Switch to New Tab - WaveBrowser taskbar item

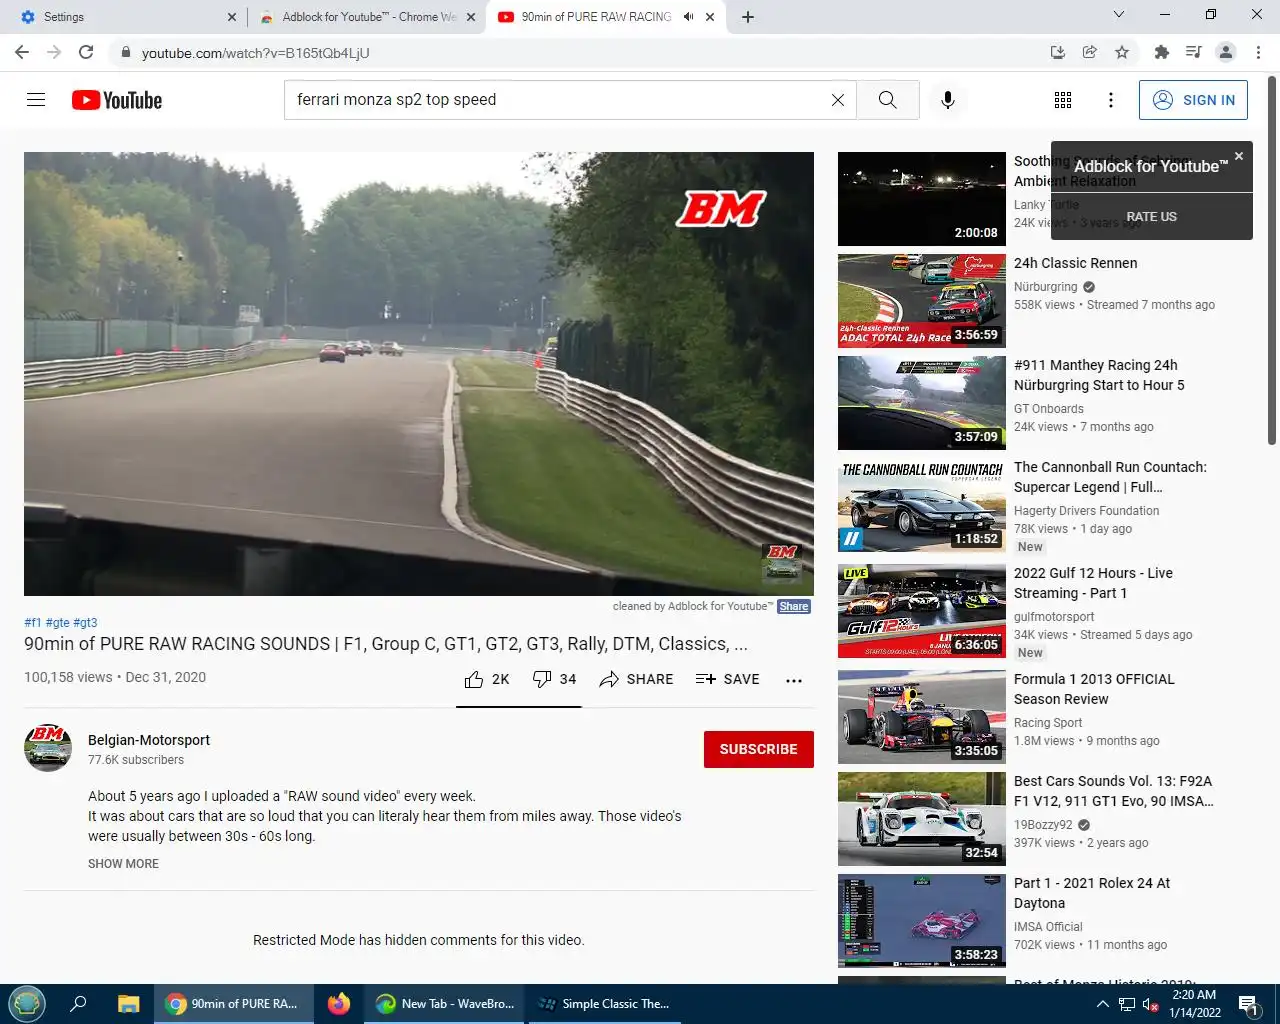click(445, 1004)
